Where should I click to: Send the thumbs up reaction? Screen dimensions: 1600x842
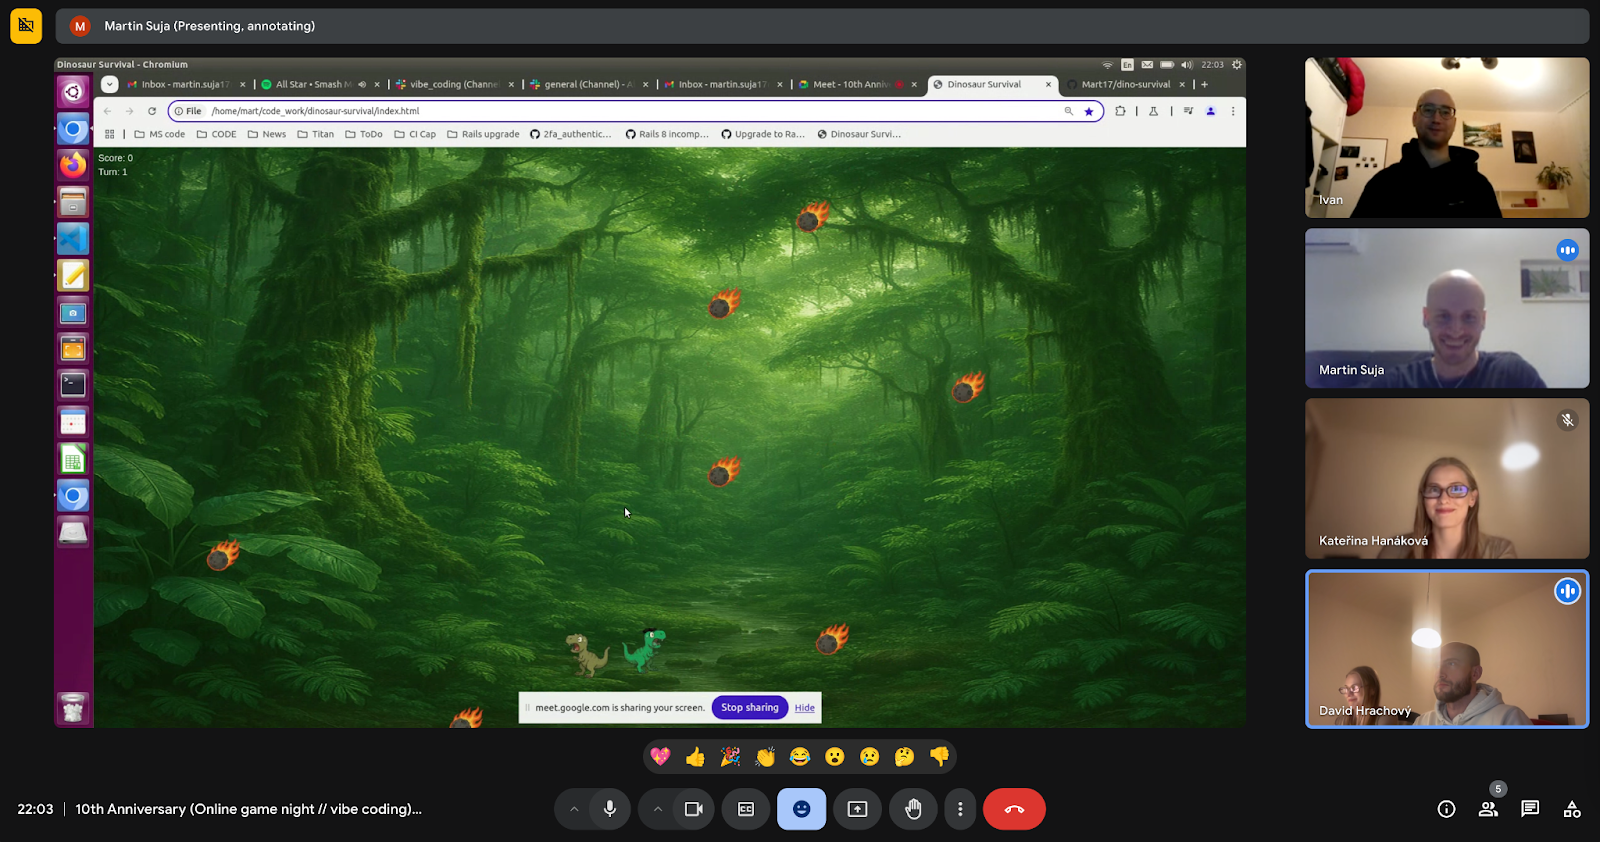(x=695, y=757)
